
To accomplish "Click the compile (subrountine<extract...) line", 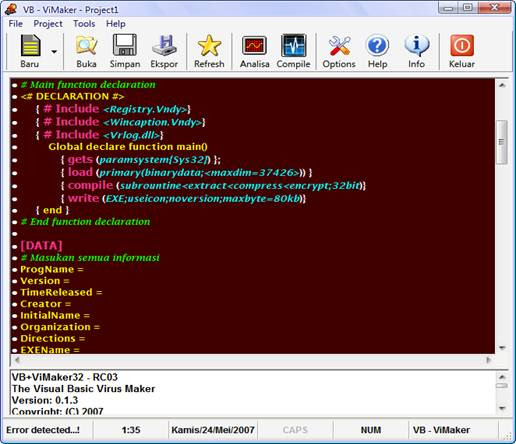I will pyautogui.click(x=213, y=186).
